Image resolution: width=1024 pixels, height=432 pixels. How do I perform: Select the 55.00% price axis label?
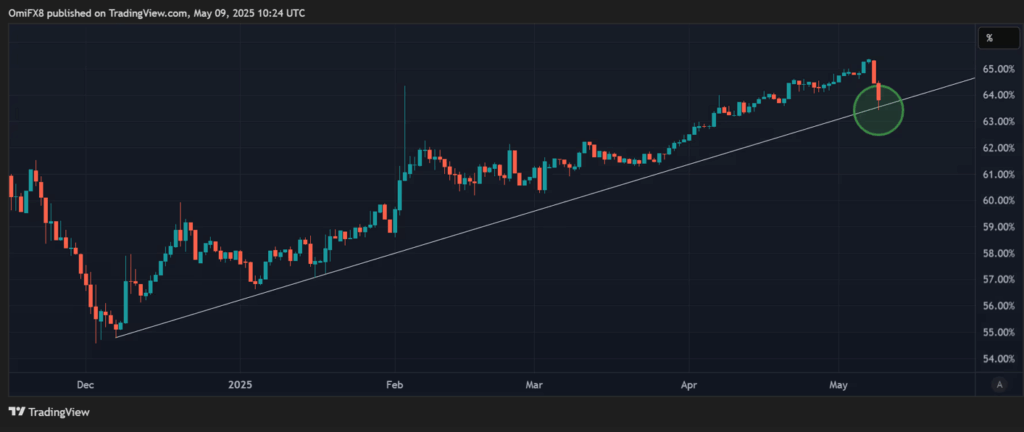[x=999, y=332]
